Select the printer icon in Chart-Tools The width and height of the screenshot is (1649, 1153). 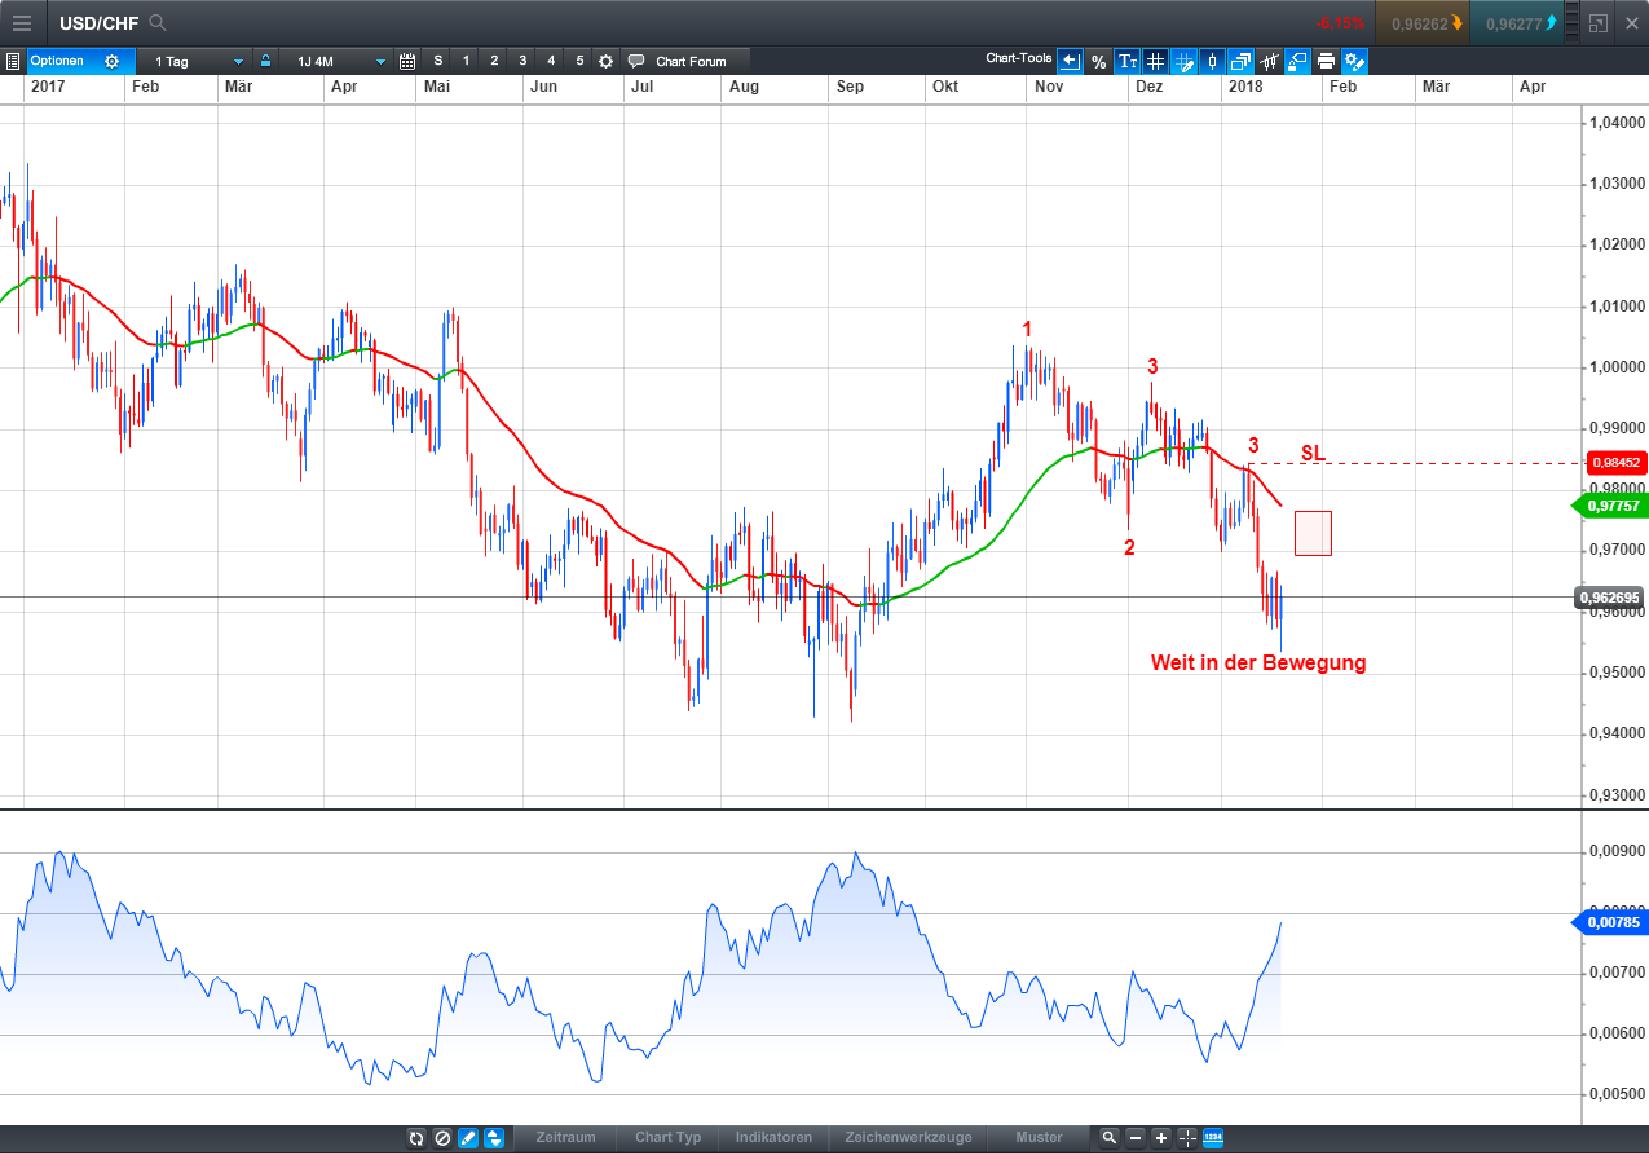point(1325,61)
